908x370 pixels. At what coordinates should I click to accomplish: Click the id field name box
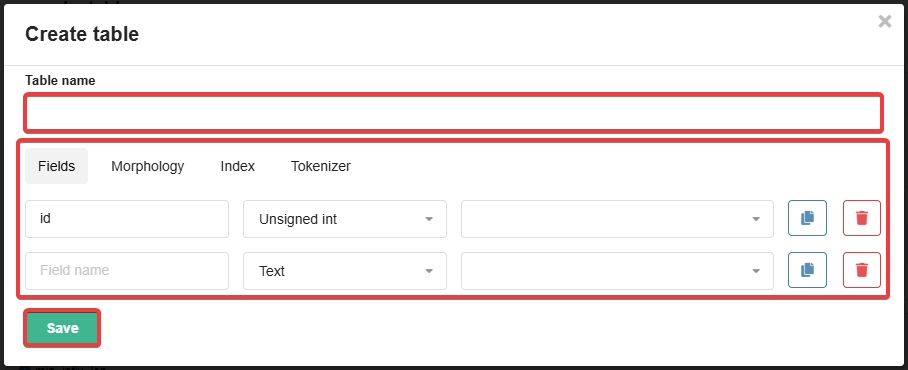(127, 219)
